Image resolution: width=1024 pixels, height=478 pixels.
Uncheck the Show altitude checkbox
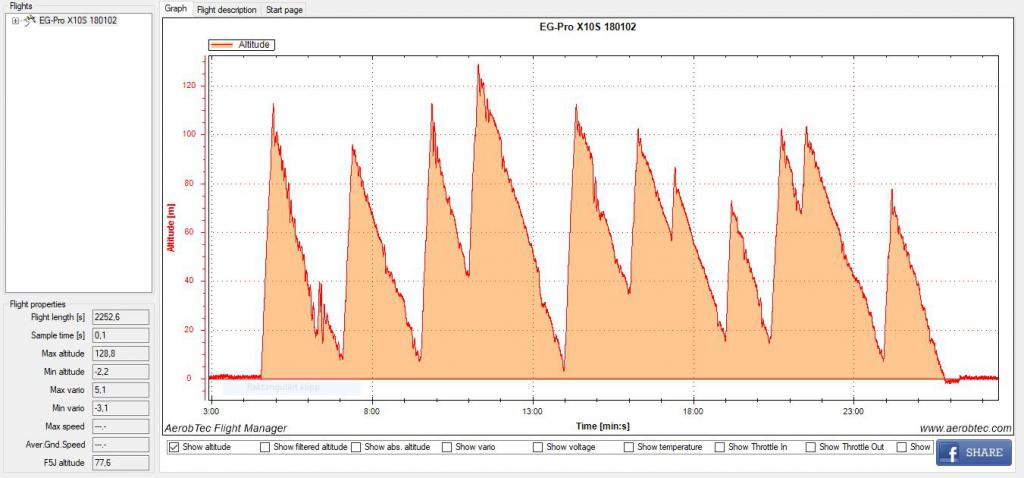click(174, 447)
